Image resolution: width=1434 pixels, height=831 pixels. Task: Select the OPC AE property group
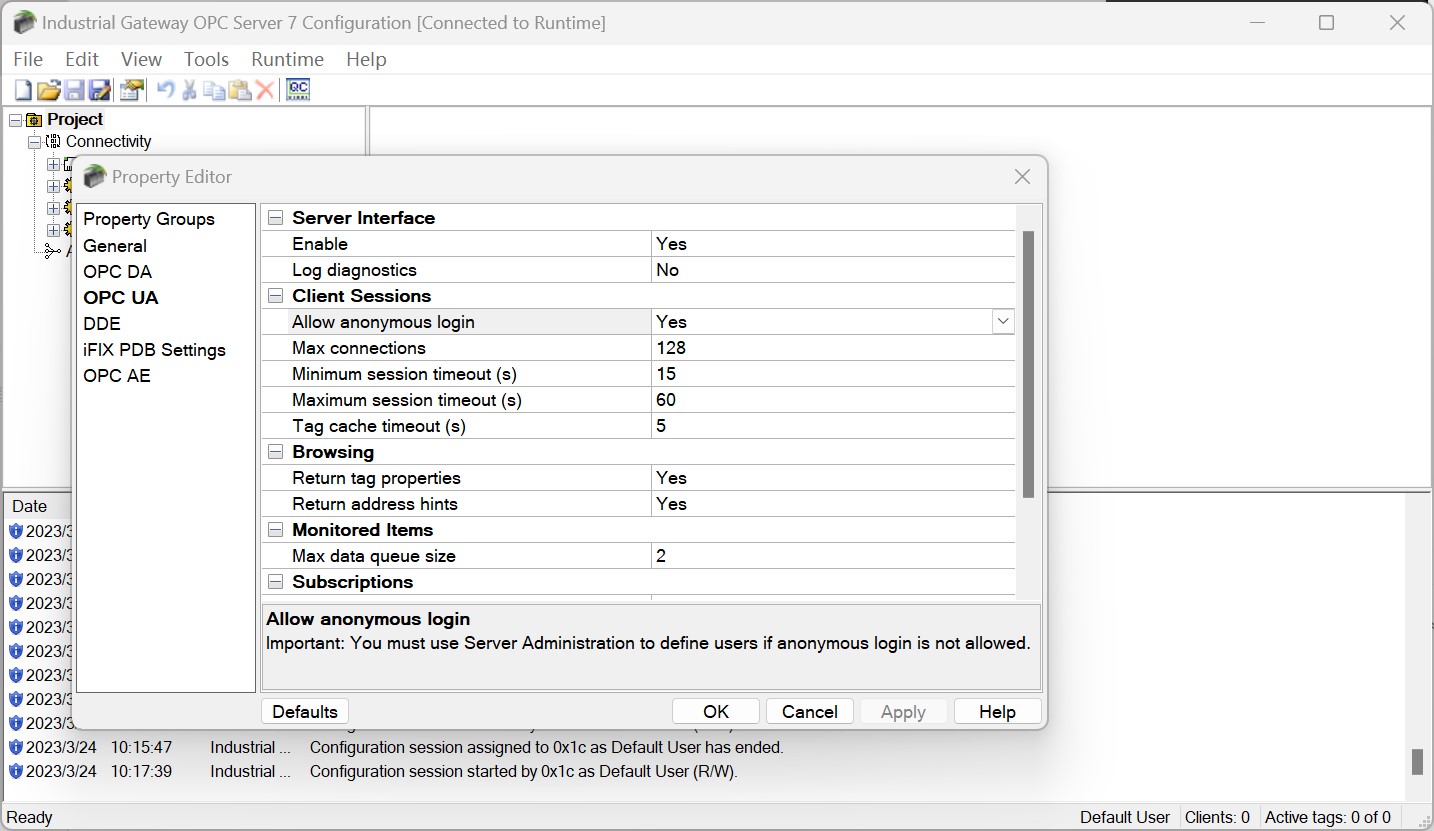click(x=117, y=376)
